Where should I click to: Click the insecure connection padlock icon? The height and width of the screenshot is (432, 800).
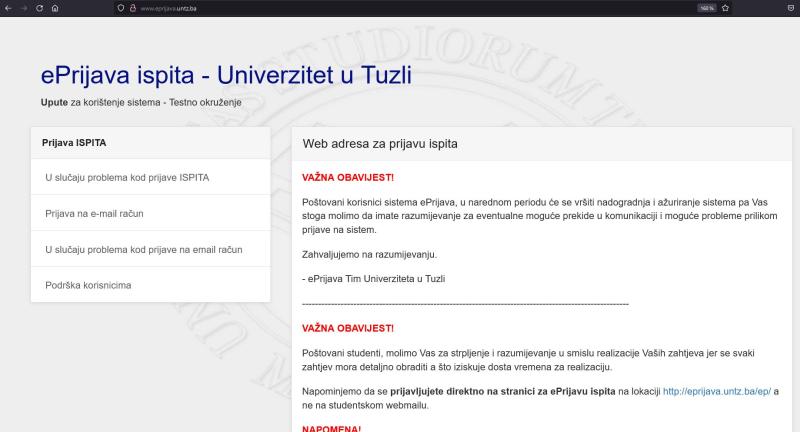[133, 8]
